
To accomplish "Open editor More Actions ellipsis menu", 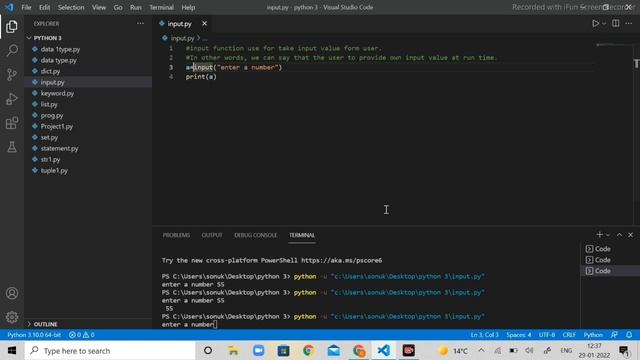I will (x=629, y=24).
